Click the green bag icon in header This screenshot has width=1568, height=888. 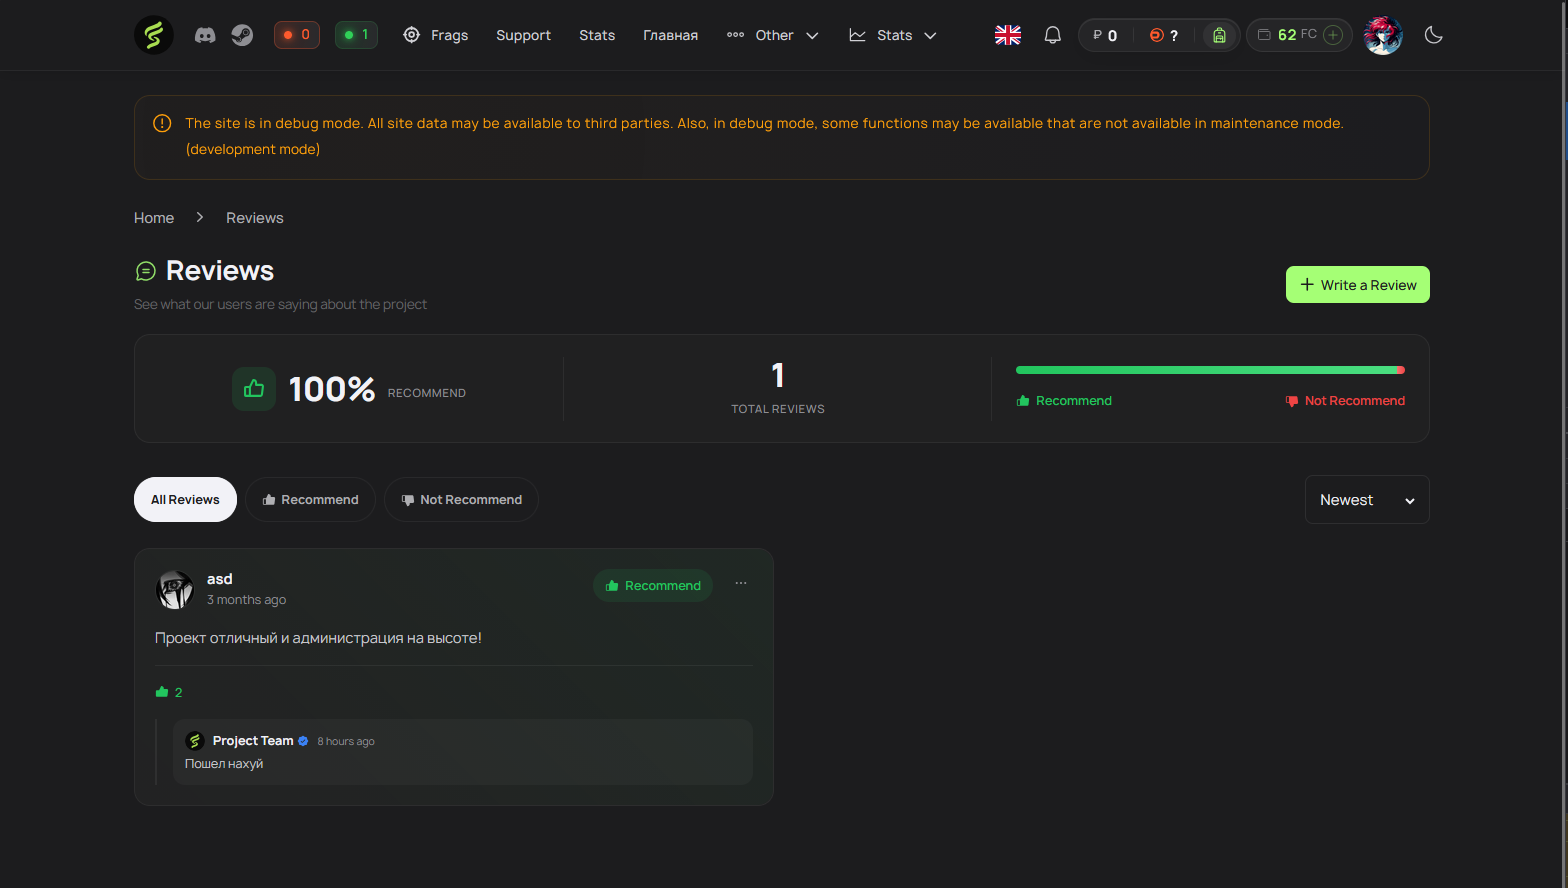1219,35
